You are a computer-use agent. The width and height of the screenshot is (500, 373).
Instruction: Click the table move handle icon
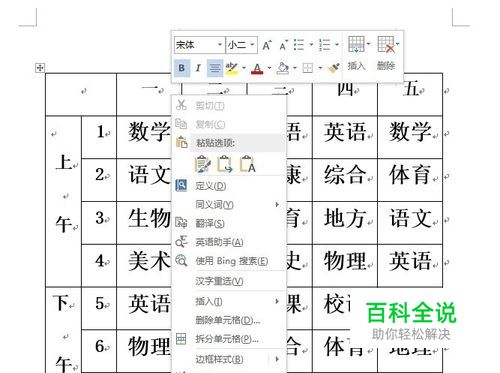click(40, 68)
